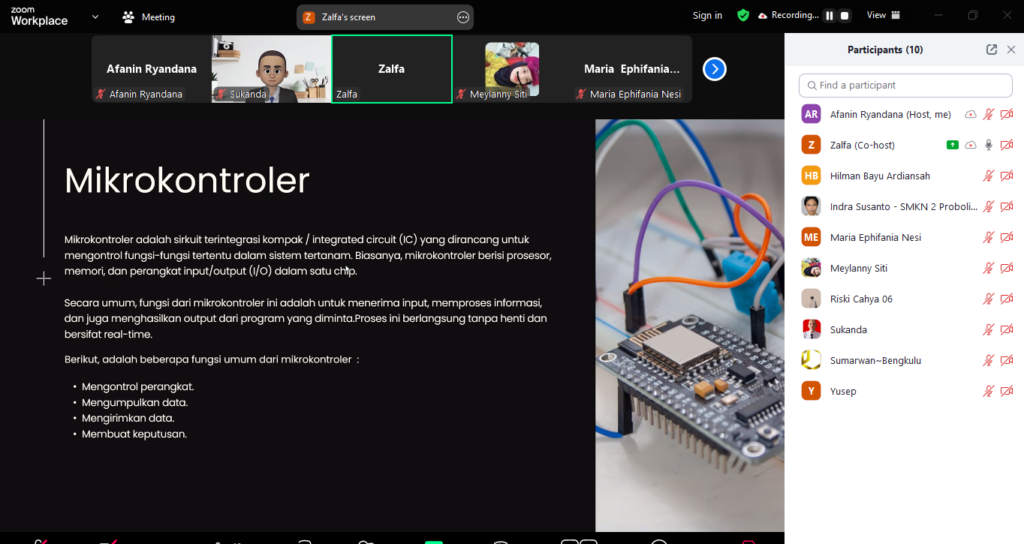Click the Membuat keputusan bullet item

(x=134, y=434)
